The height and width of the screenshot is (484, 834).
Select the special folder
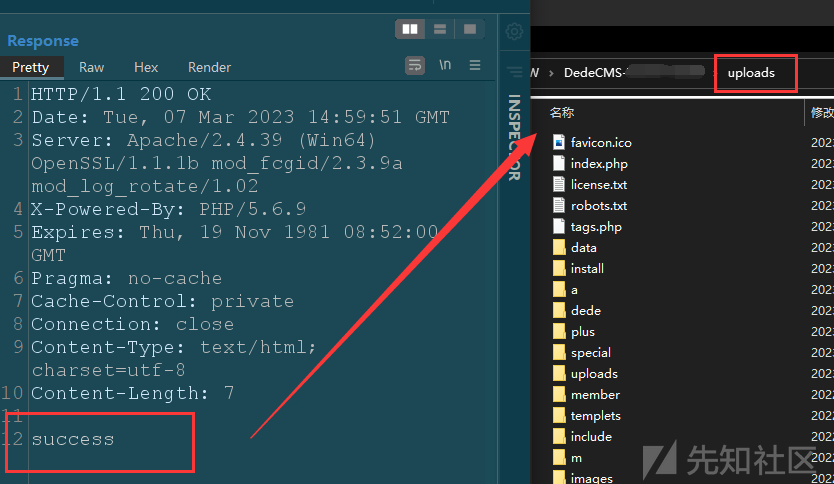coord(590,353)
